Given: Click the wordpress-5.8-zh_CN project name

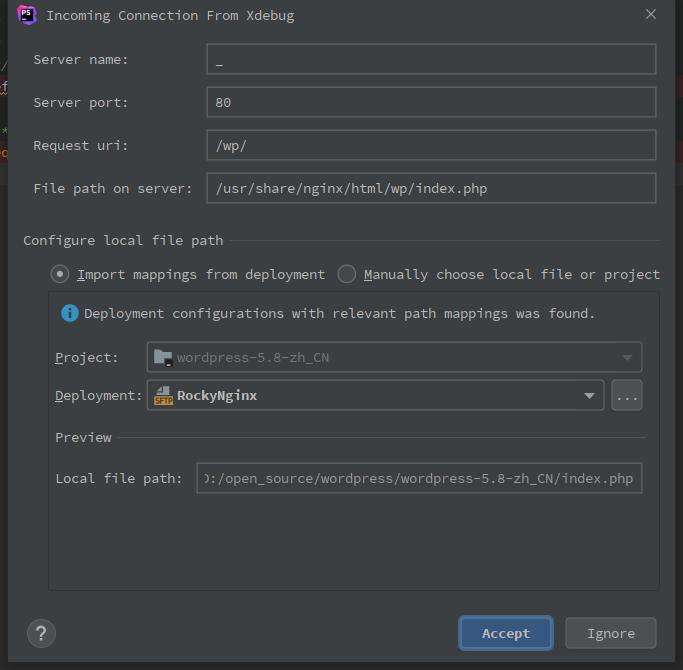Looking at the screenshot, I should (x=253, y=357).
